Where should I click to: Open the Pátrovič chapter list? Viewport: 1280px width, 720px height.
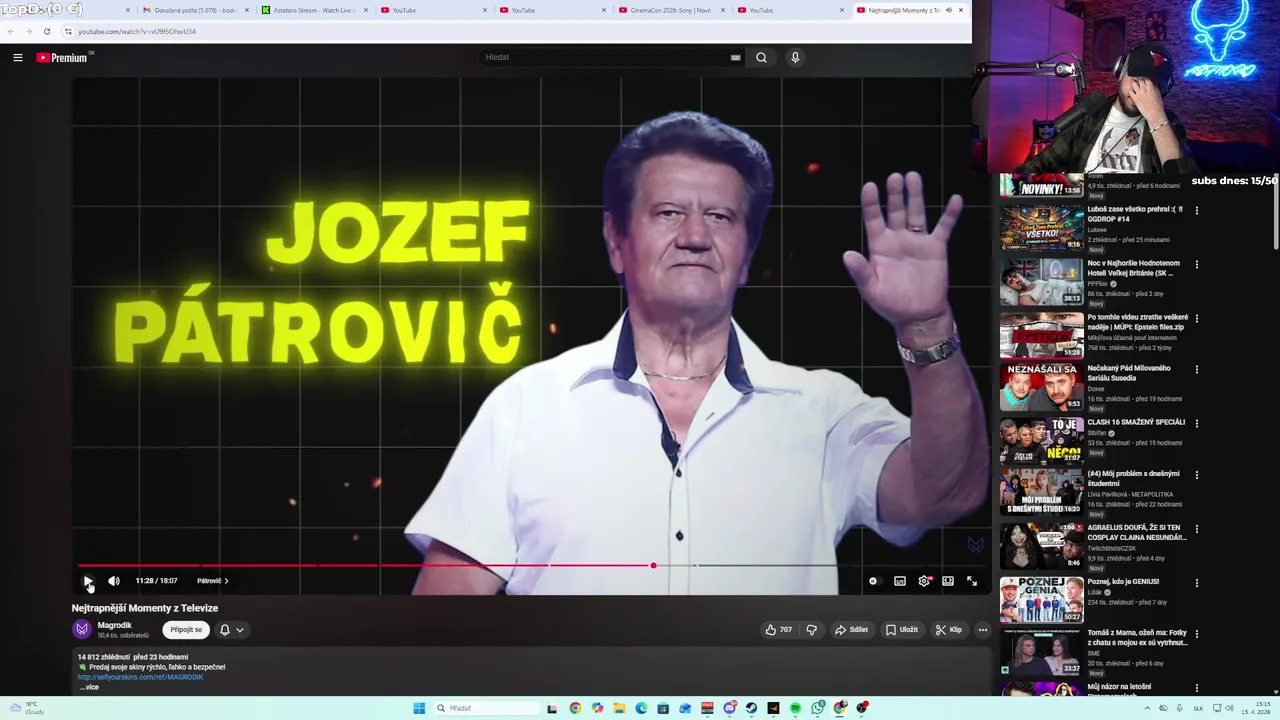click(x=212, y=581)
